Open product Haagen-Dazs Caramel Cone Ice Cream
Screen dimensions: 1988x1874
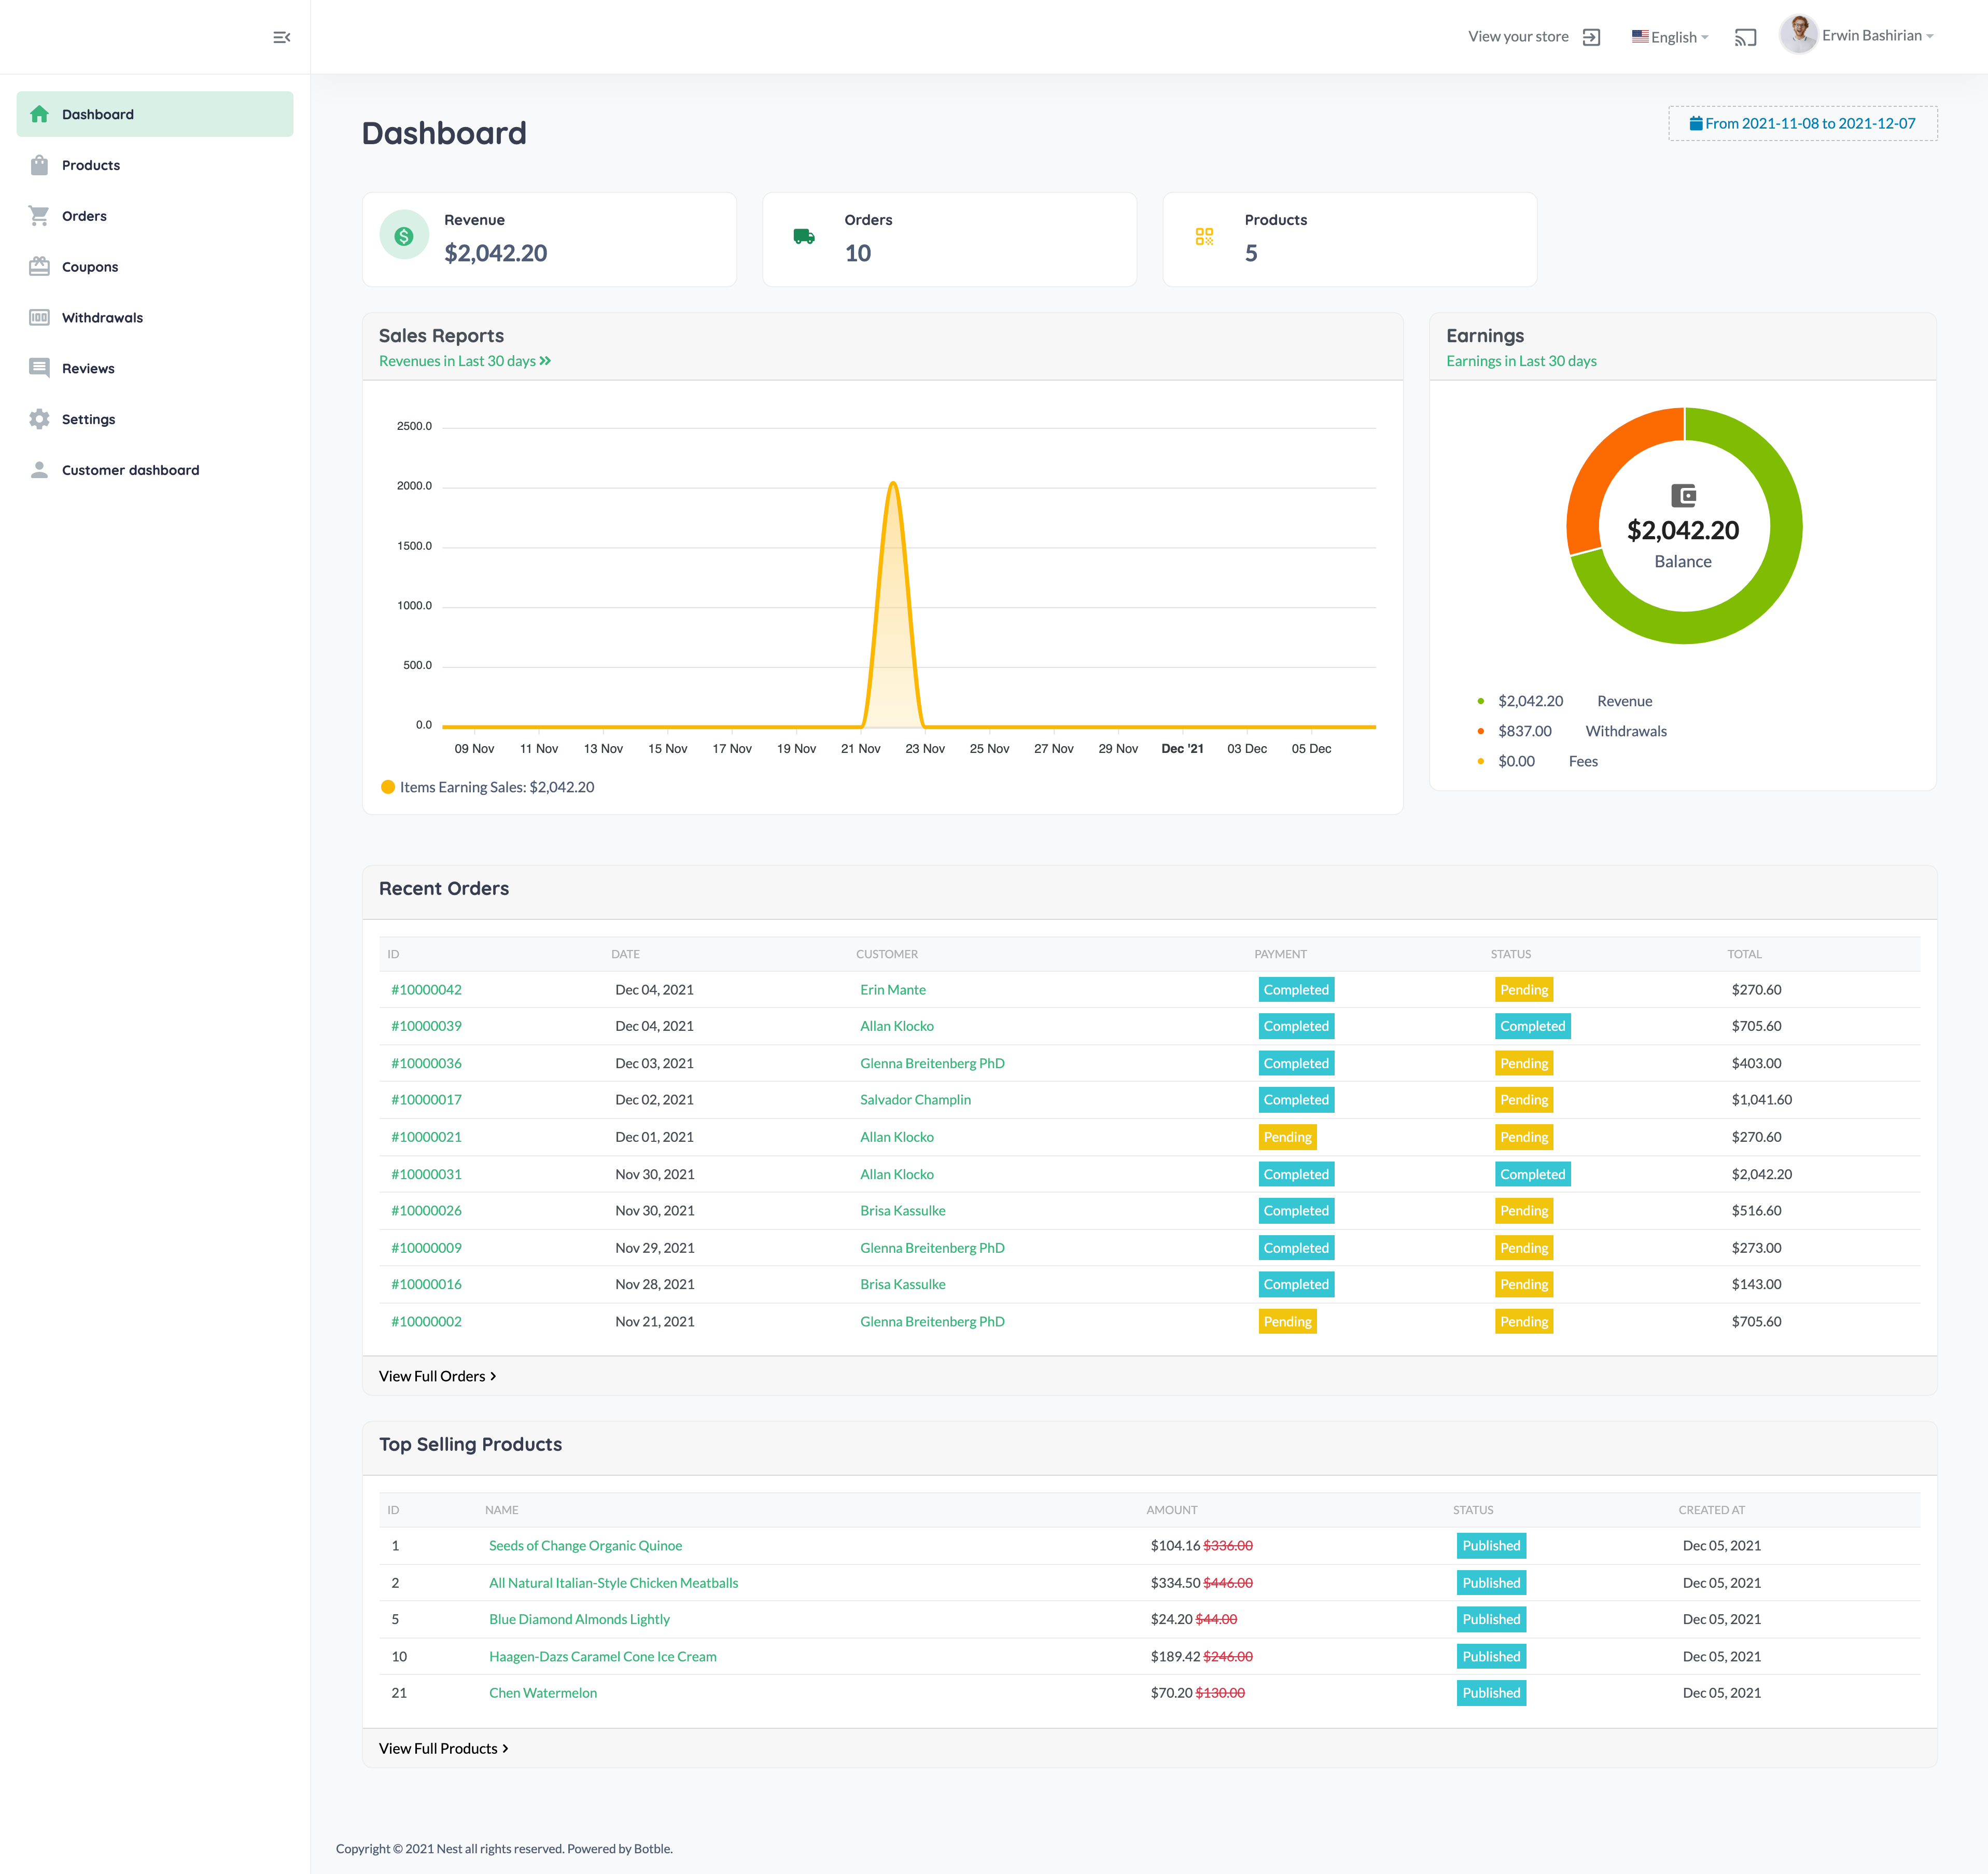(x=603, y=1657)
